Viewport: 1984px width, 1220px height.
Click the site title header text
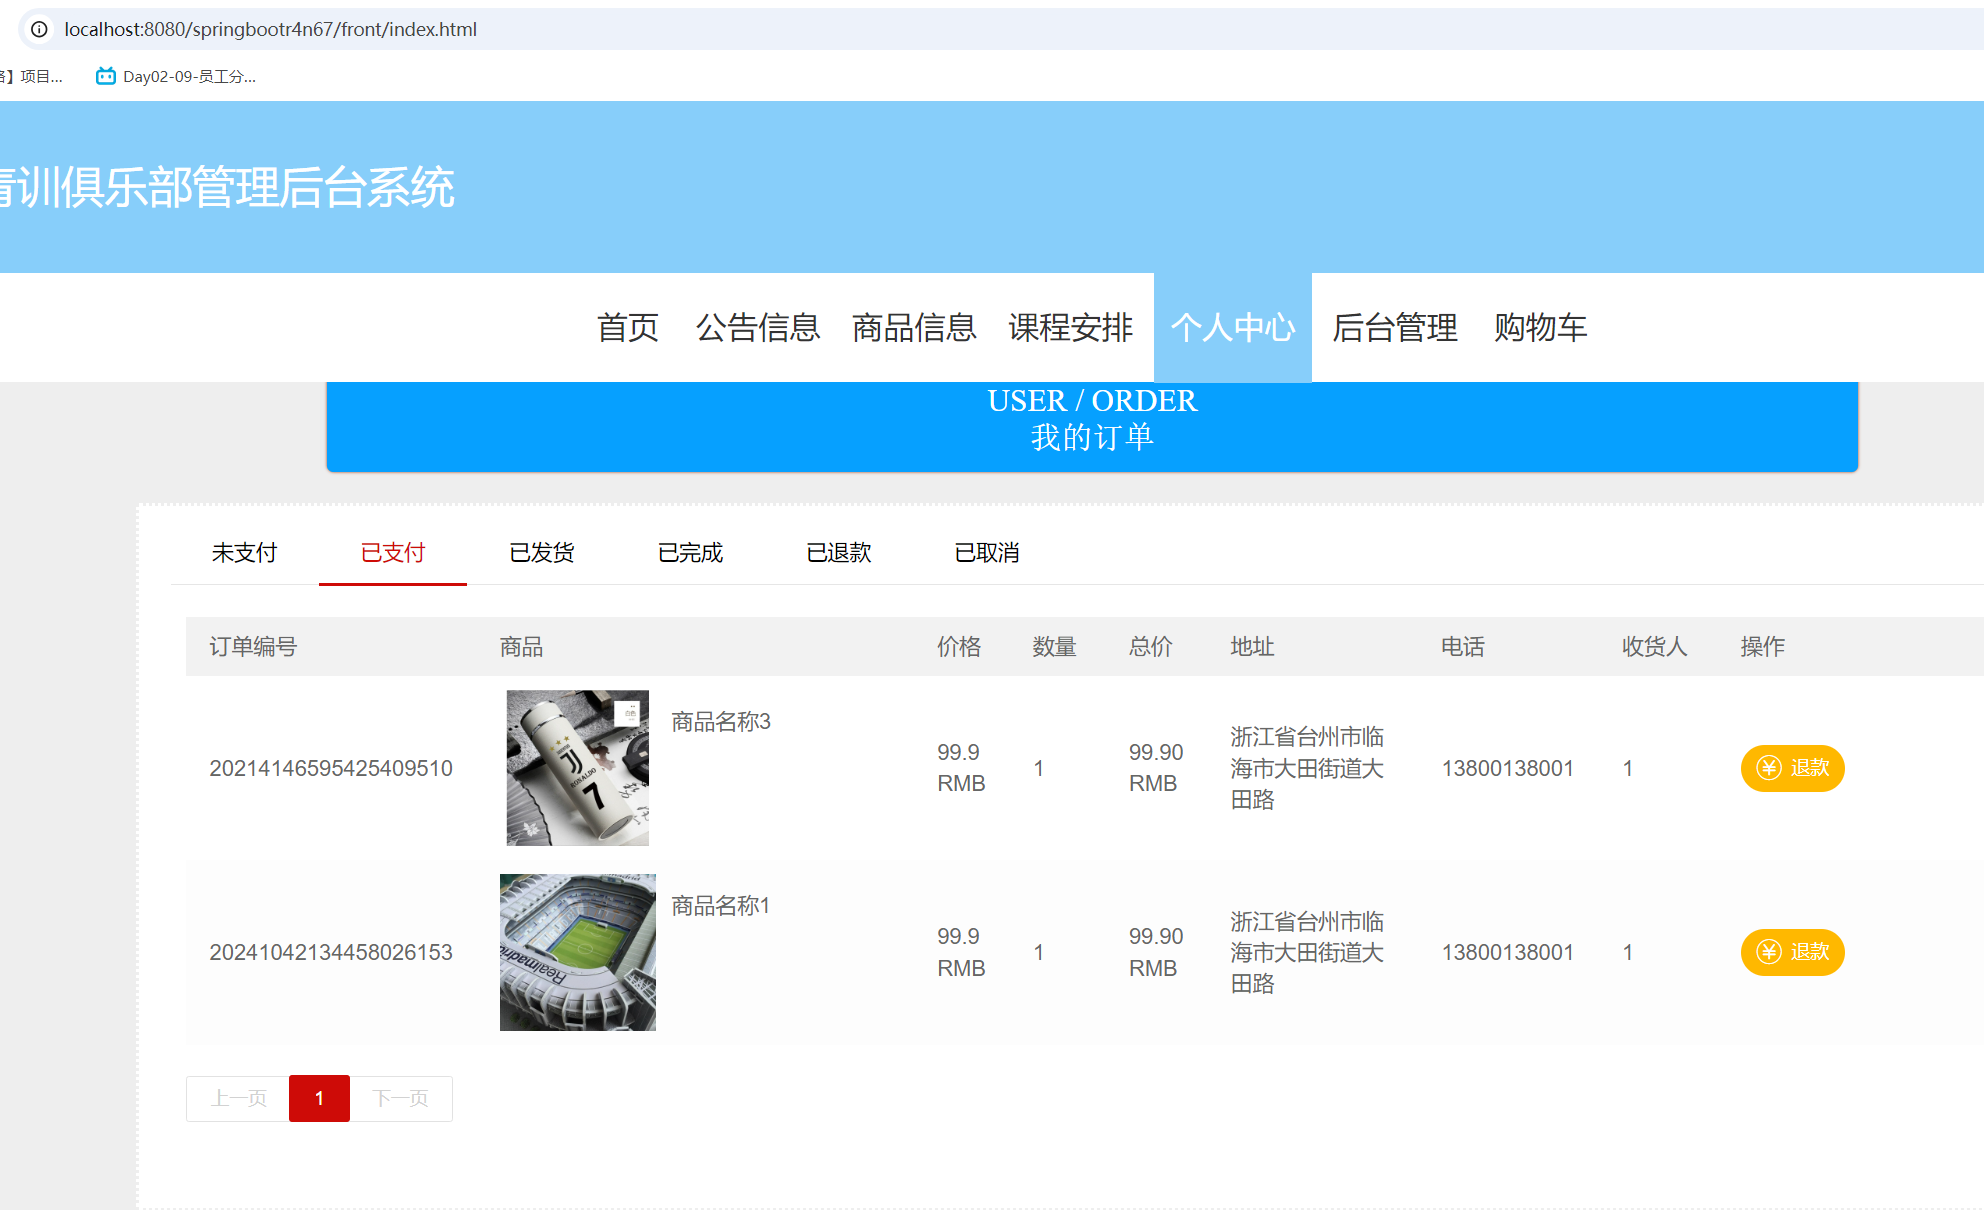click(226, 187)
